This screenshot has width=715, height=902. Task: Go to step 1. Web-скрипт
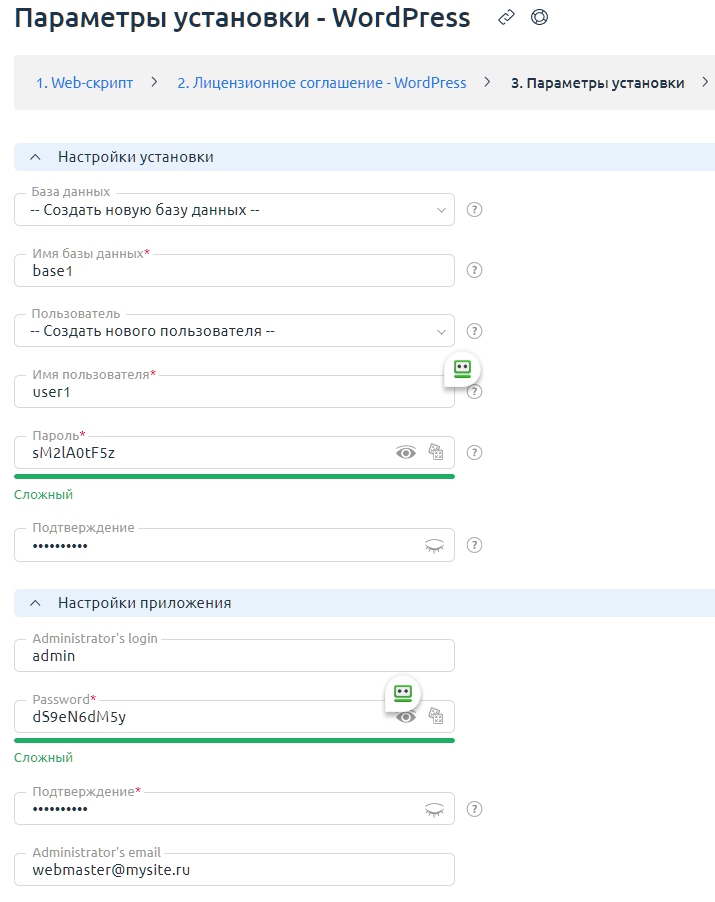click(x=85, y=83)
